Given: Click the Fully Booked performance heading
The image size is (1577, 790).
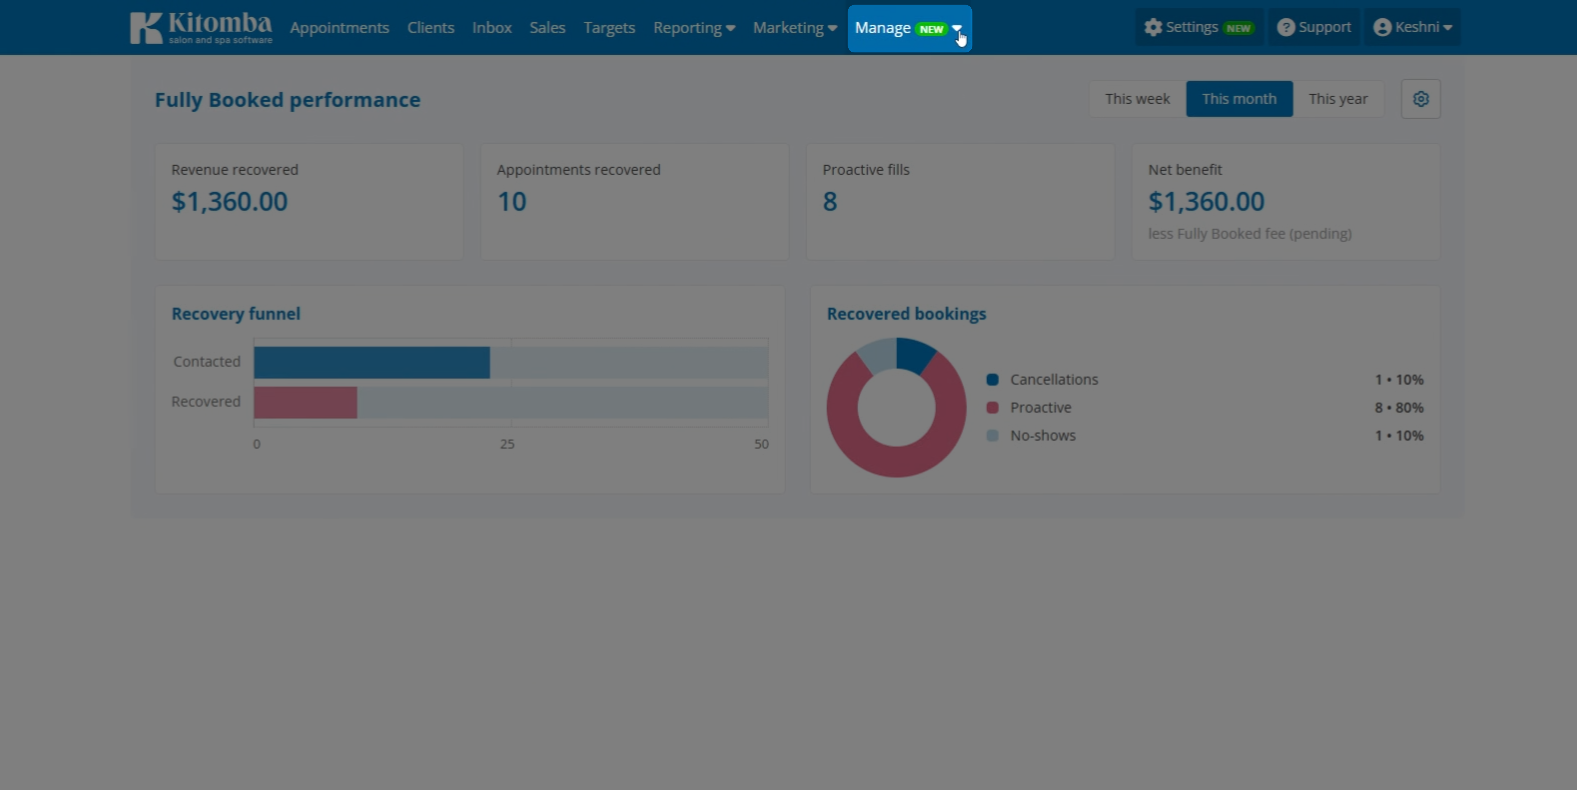Looking at the screenshot, I should [x=288, y=100].
